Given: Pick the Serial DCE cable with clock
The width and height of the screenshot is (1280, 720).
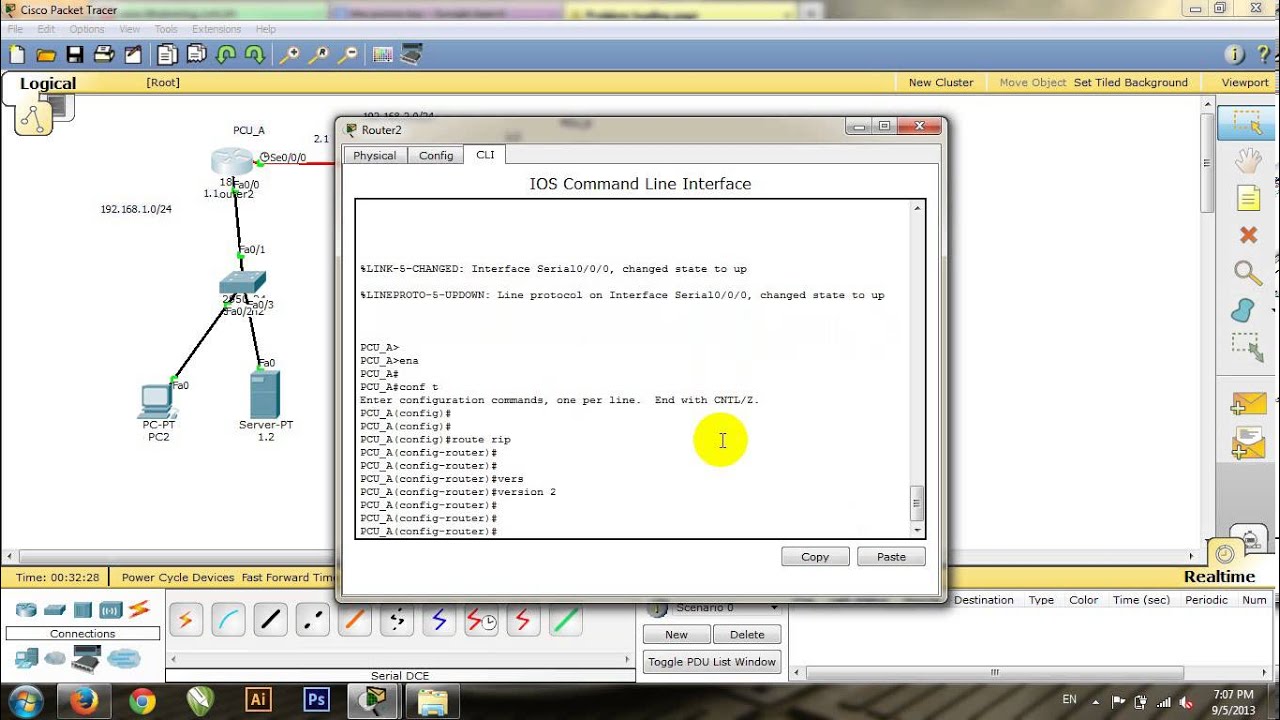Looking at the screenshot, I should coord(482,620).
